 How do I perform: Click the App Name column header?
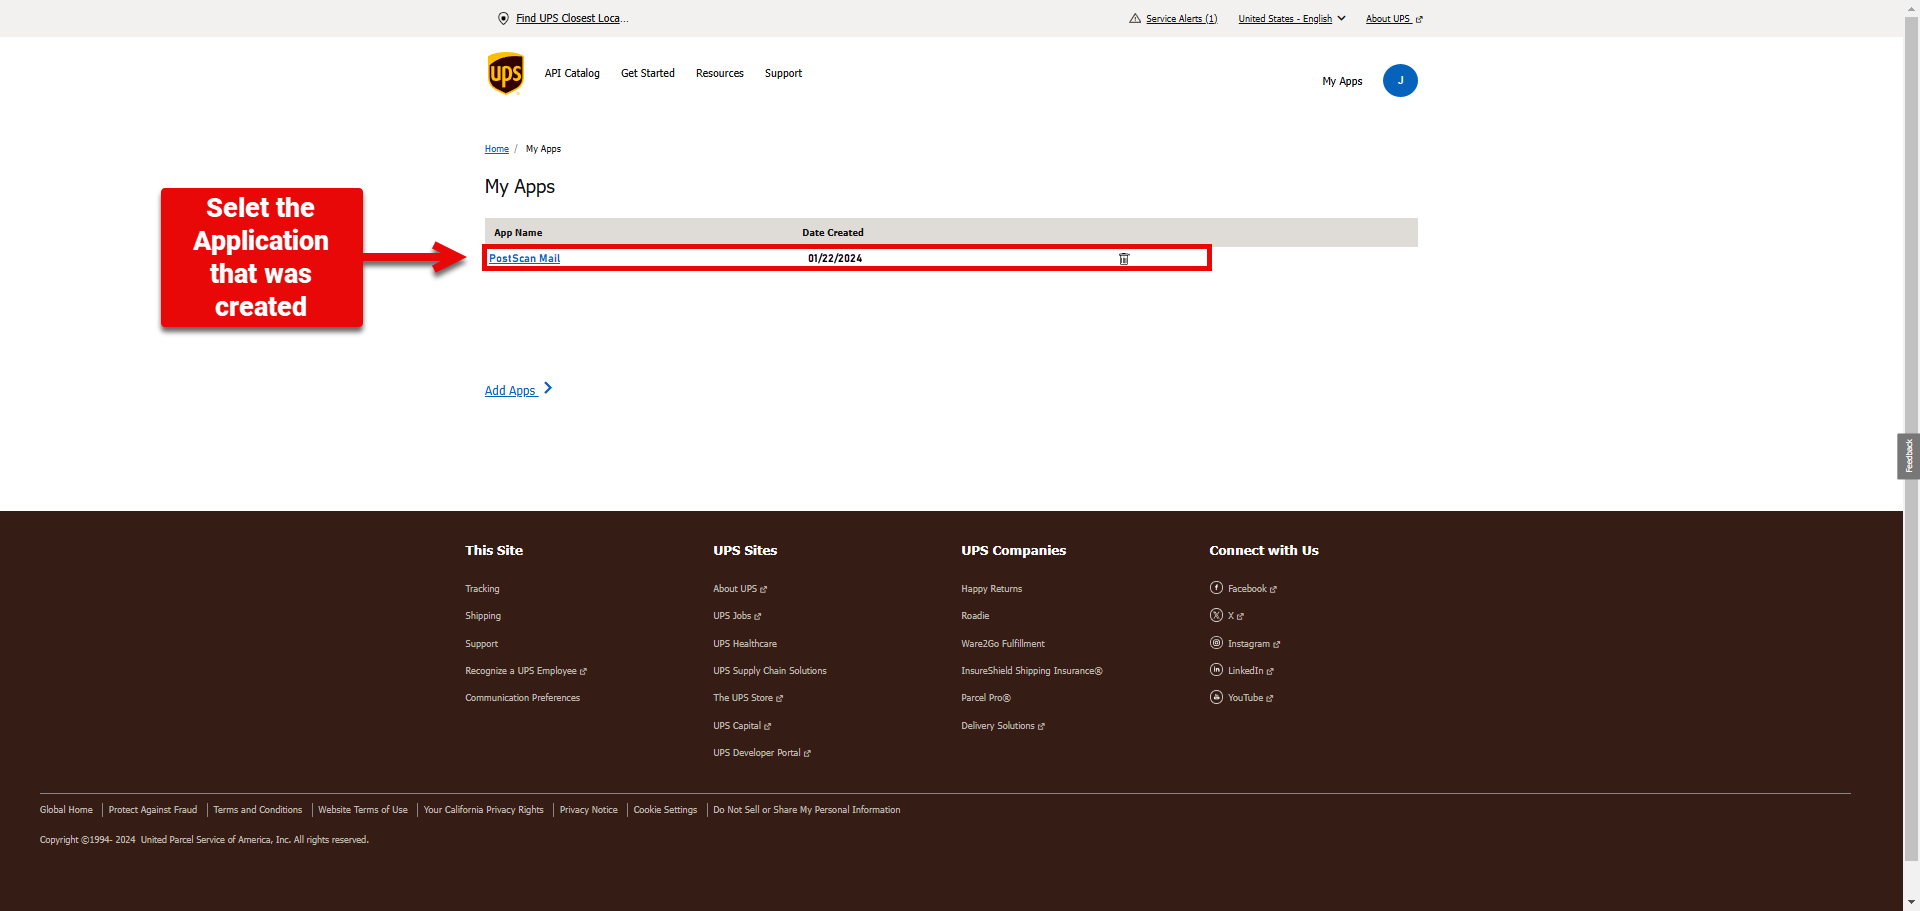click(x=518, y=233)
